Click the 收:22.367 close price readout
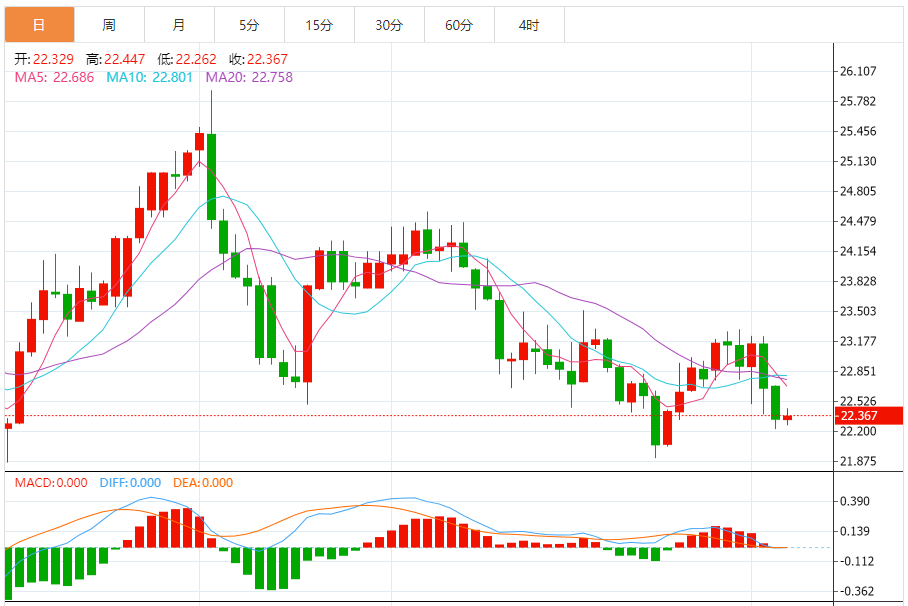Viewport: 908px width, 606px height. click(258, 59)
